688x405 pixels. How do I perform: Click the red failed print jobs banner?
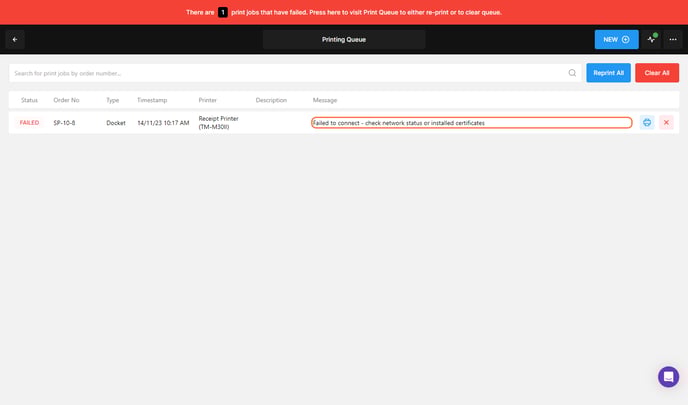[x=400, y=12]
